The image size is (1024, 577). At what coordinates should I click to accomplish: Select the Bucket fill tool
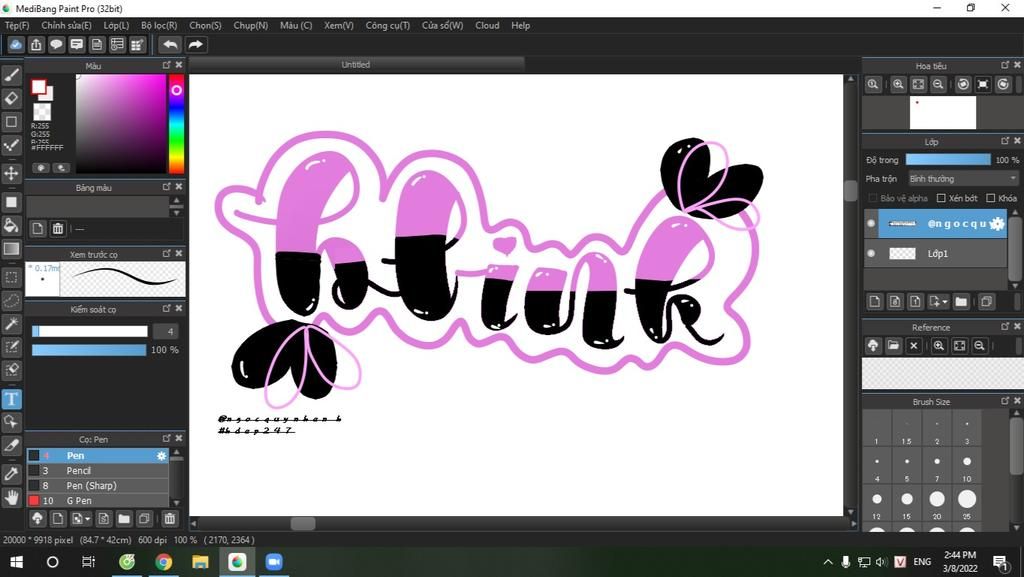(x=11, y=226)
